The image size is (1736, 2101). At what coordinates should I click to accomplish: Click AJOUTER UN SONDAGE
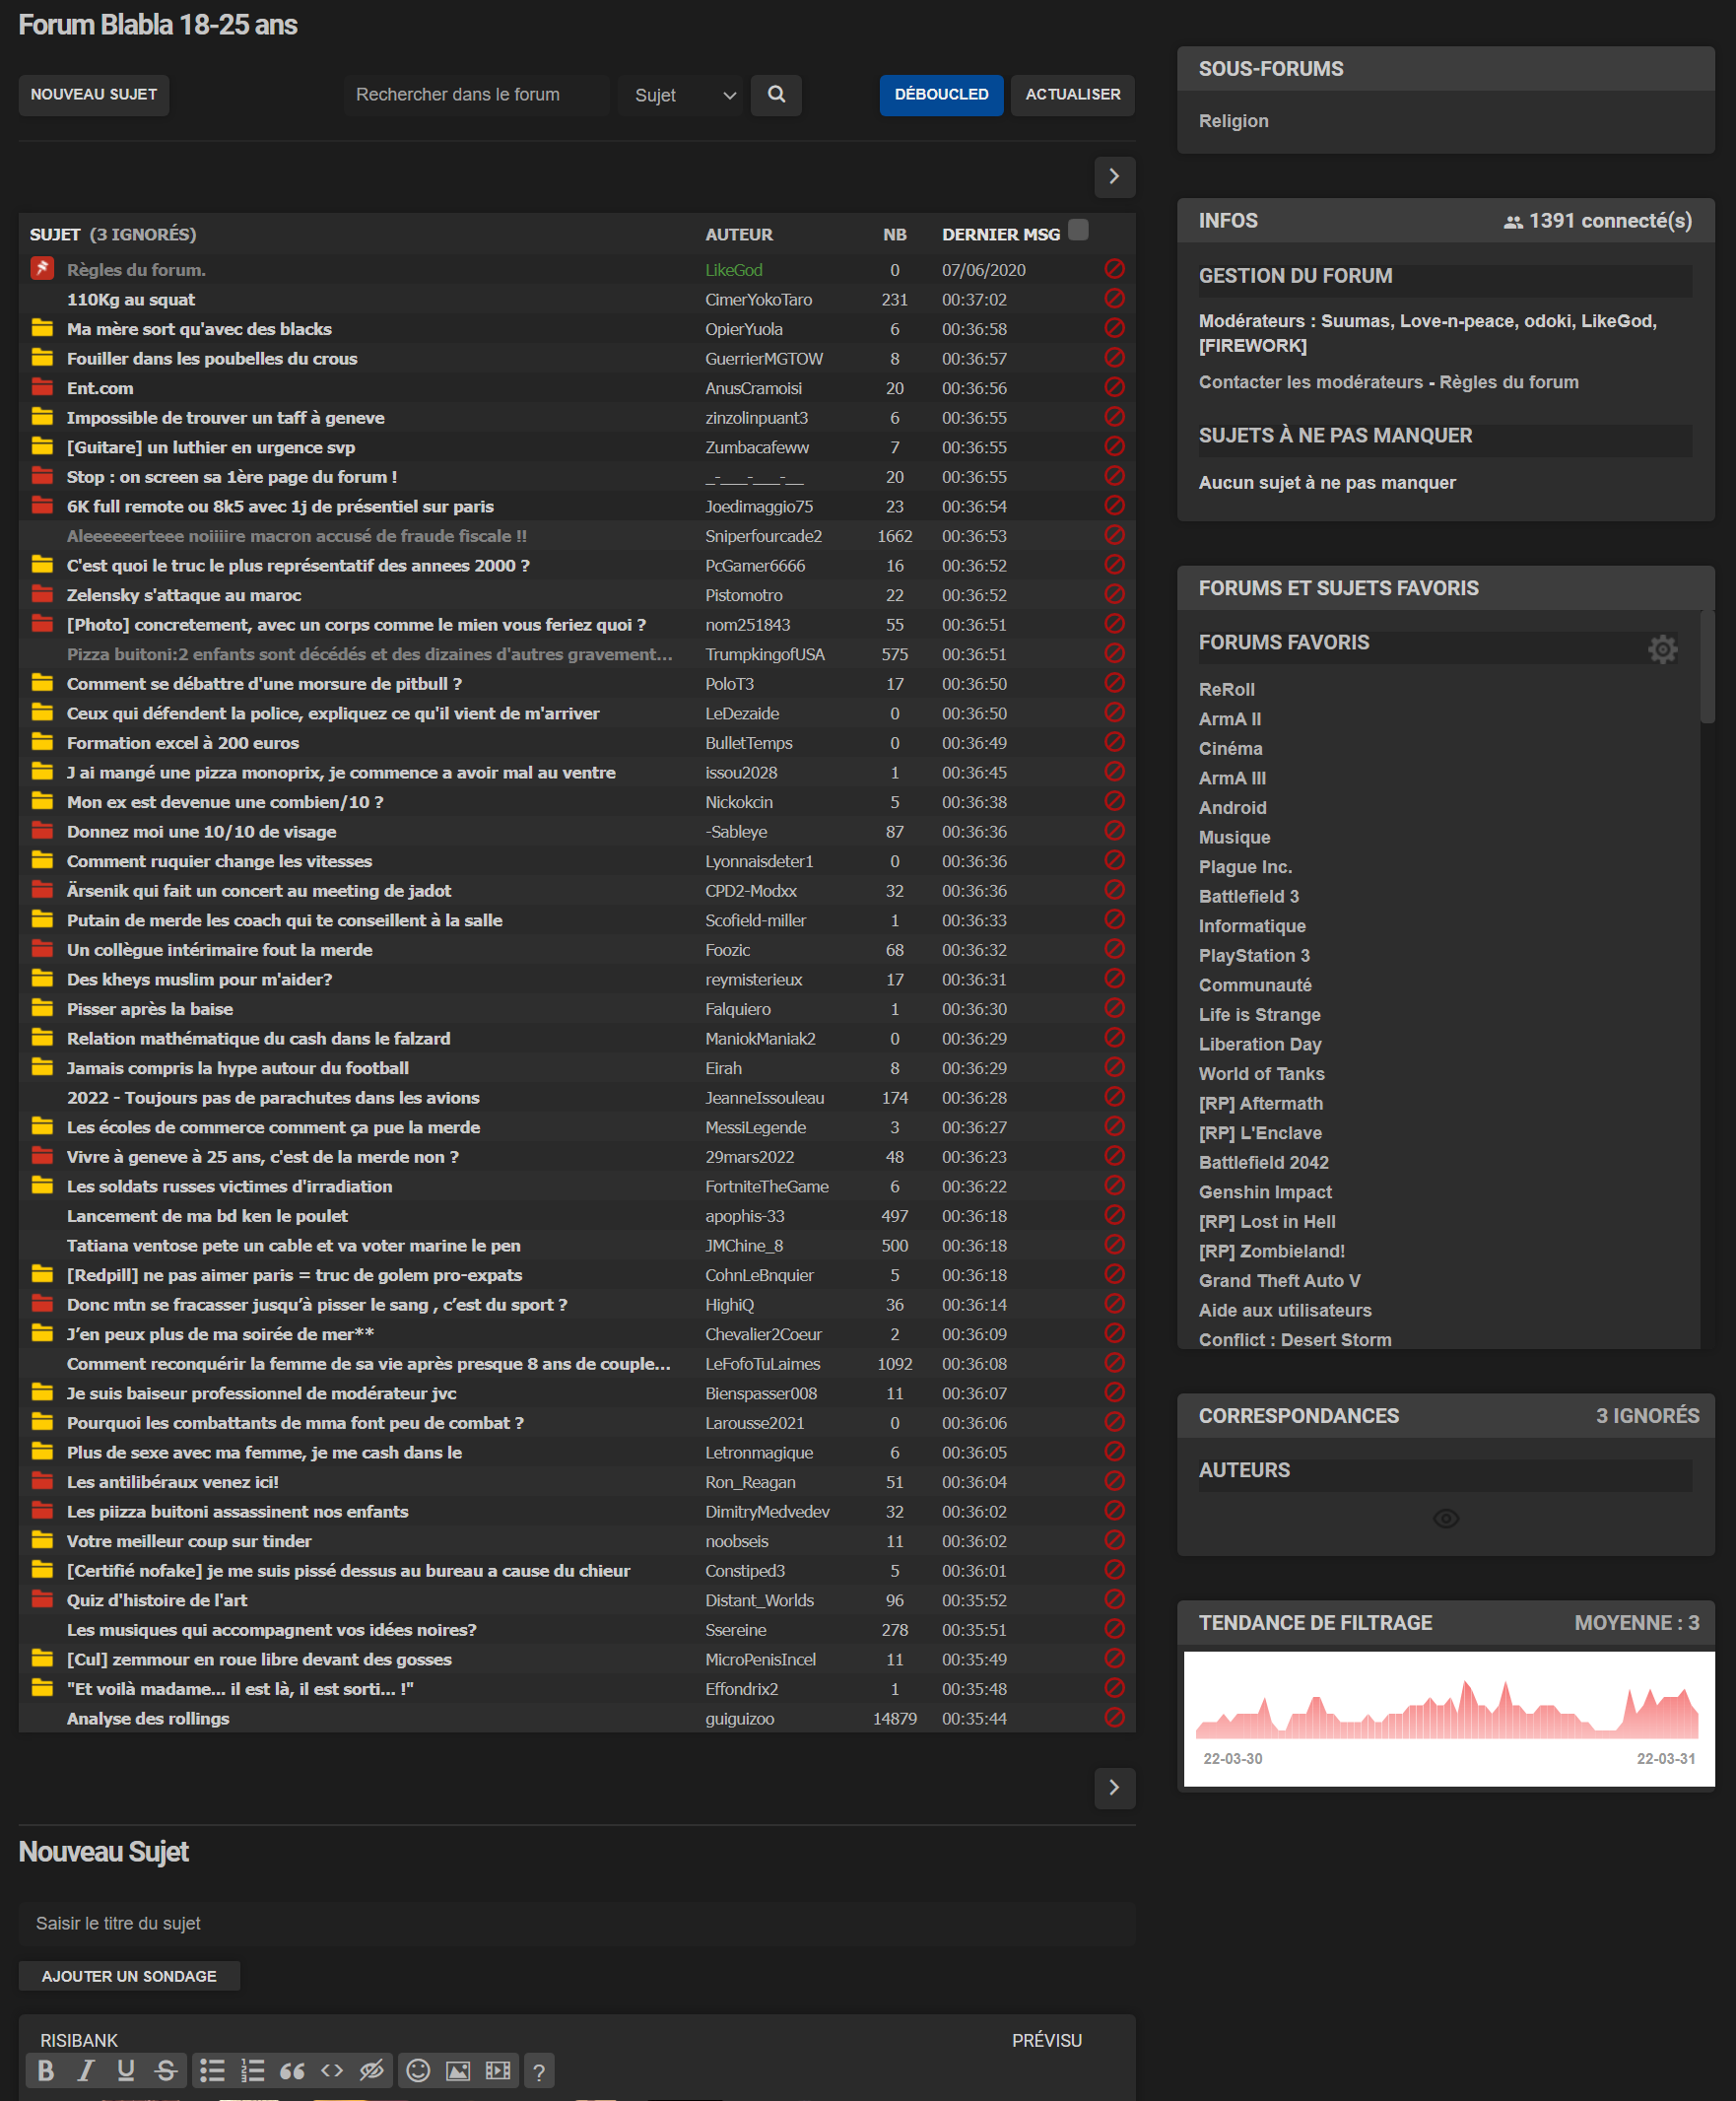tap(129, 1976)
